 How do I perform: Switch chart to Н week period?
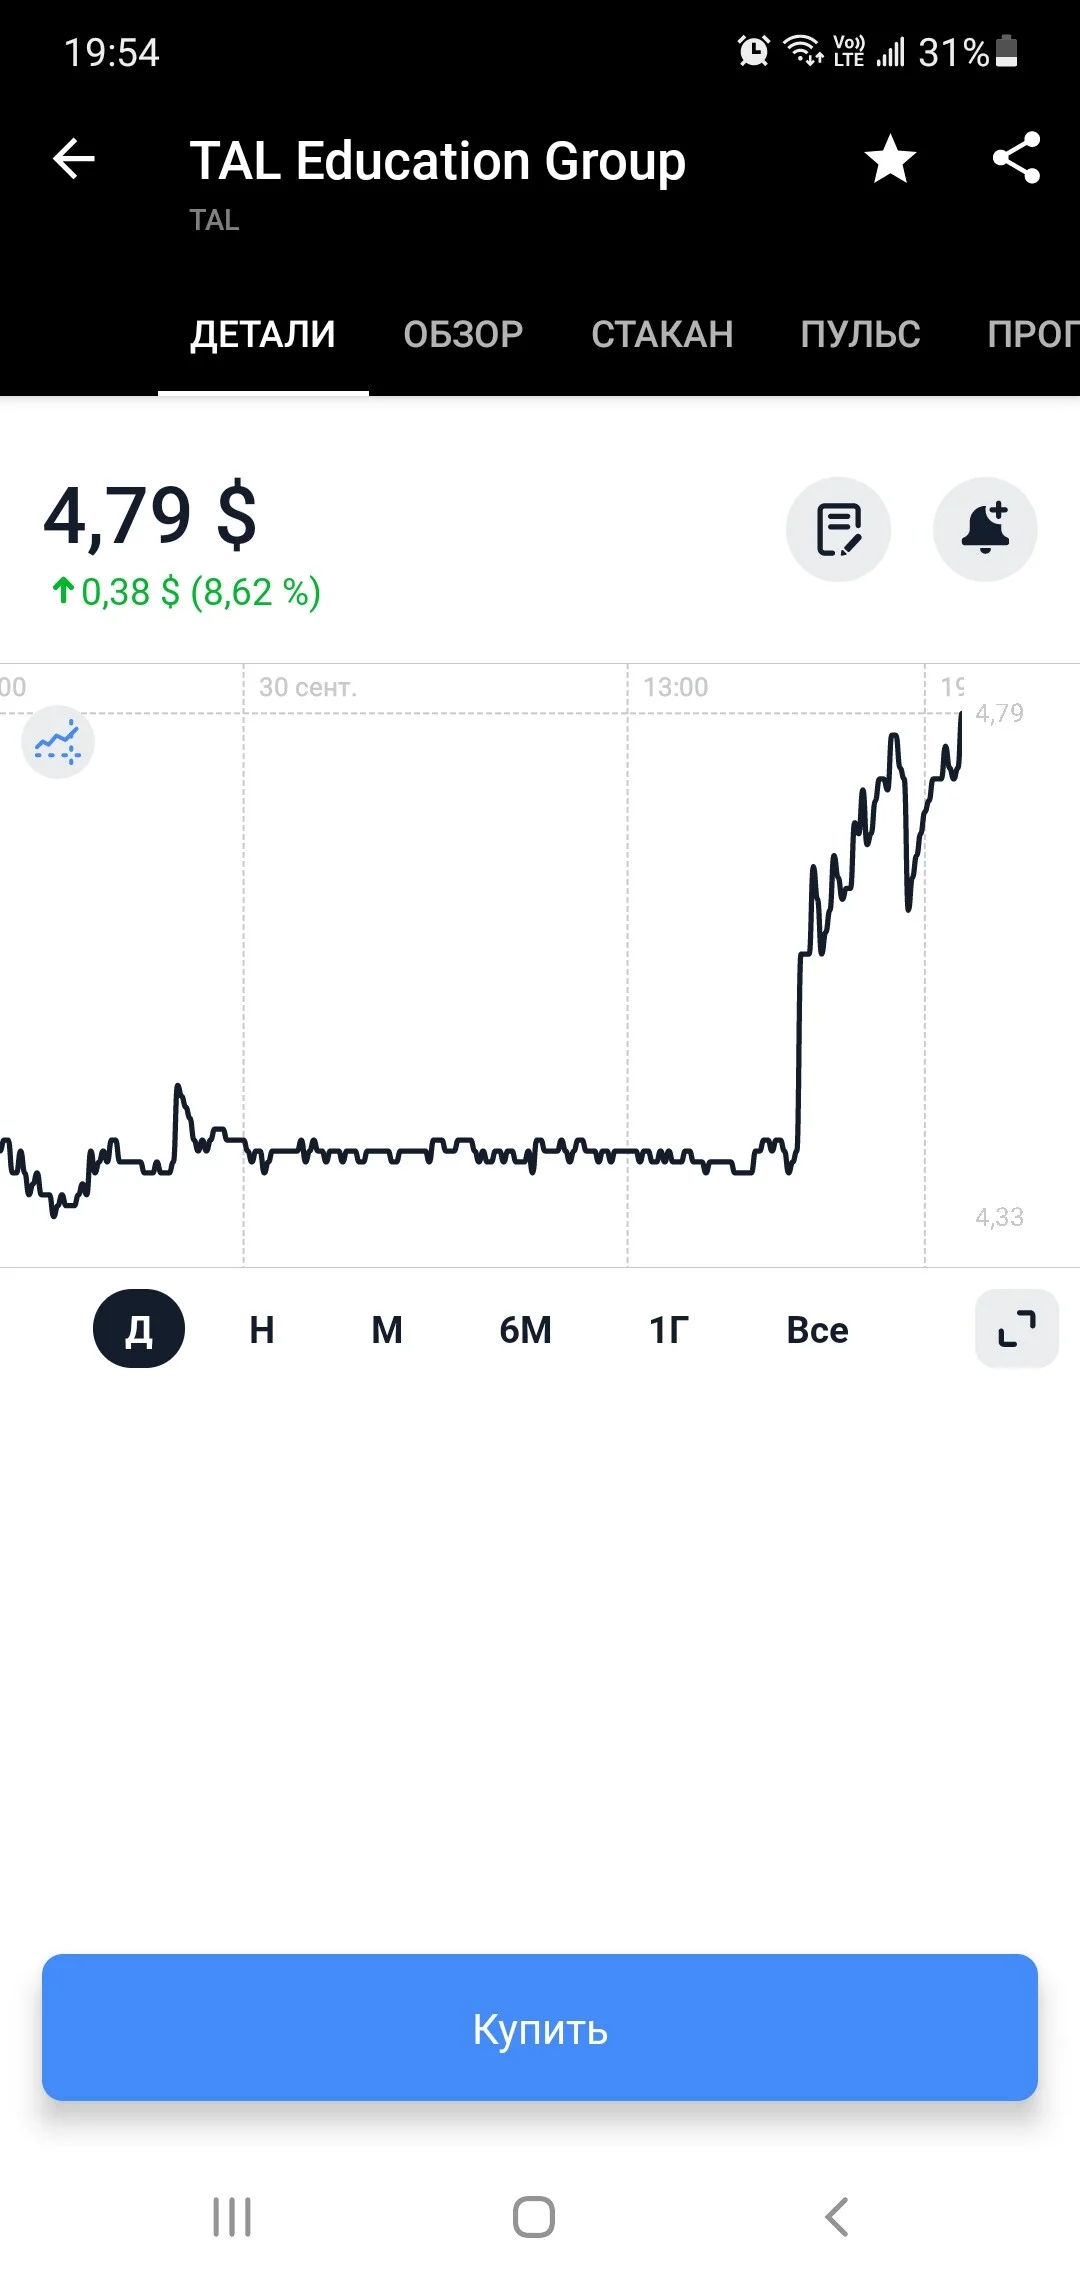(262, 1330)
